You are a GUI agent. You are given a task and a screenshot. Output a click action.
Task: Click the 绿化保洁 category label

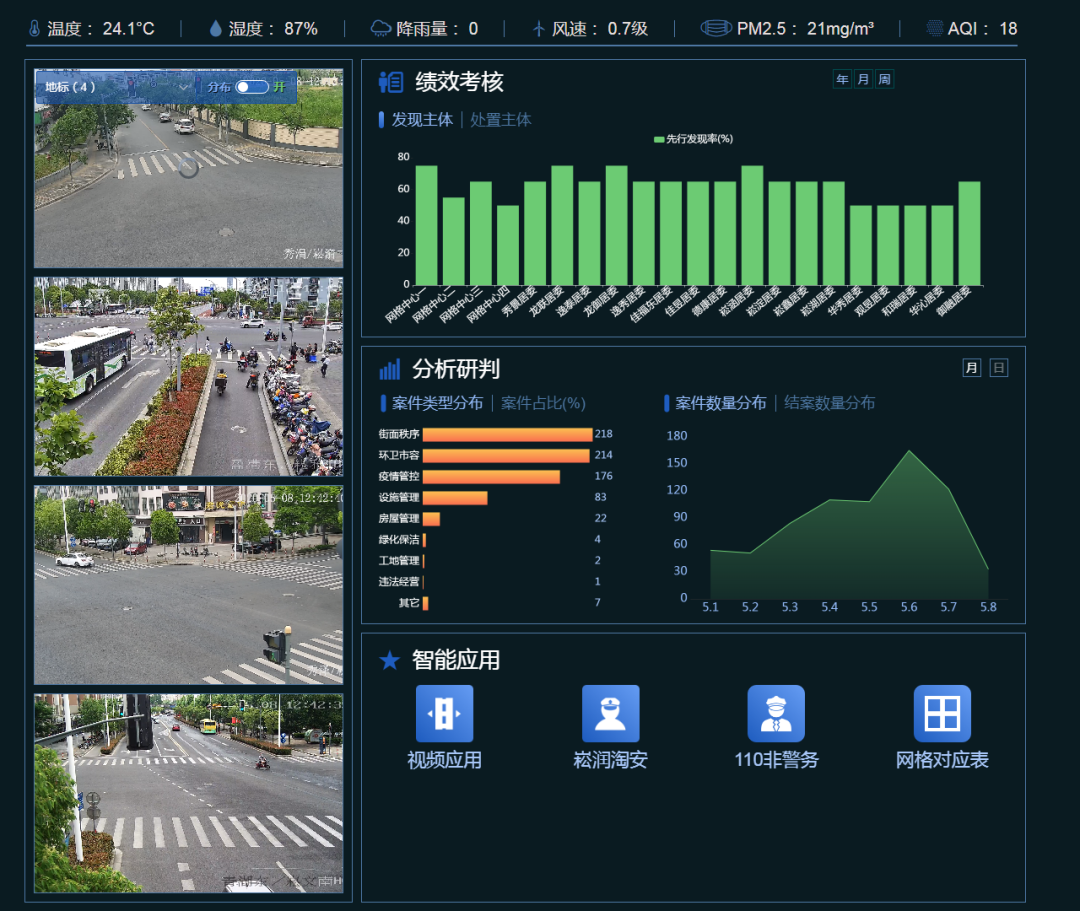[x=399, y=540]
